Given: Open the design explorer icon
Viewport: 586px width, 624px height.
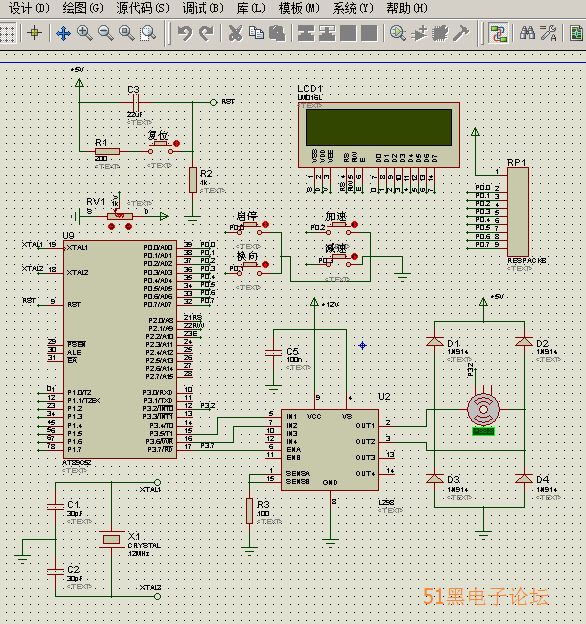Looking at the screenshot, I should point(576,33).
